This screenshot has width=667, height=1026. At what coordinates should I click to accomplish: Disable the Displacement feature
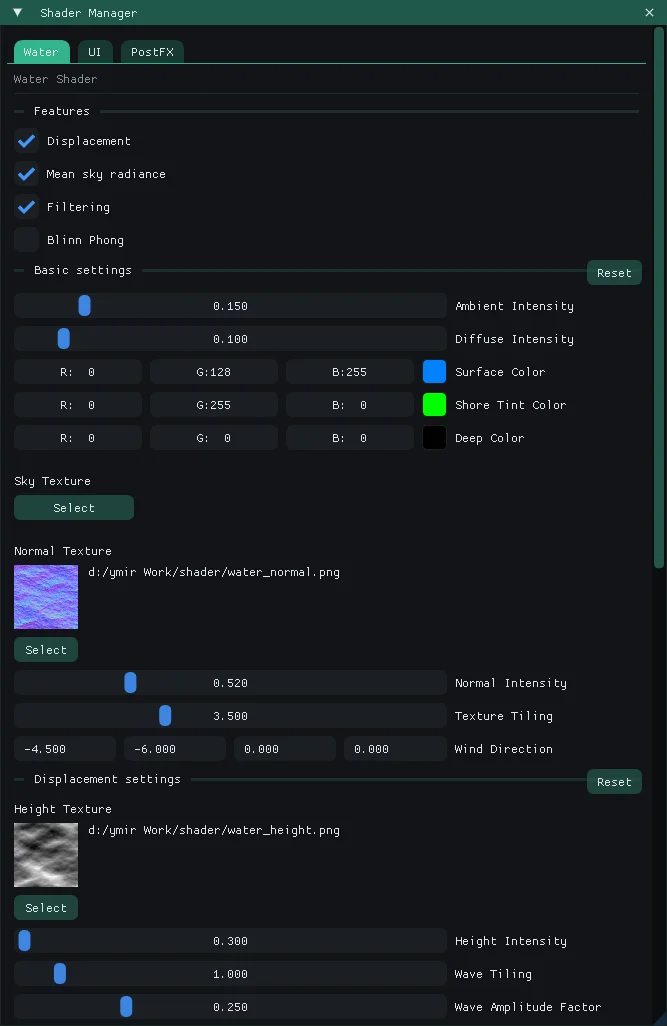point(26,140)
